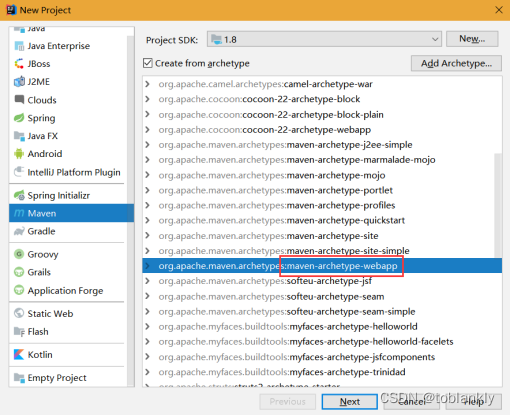
Task: Click the Next button
Action: tap(349, 402)
